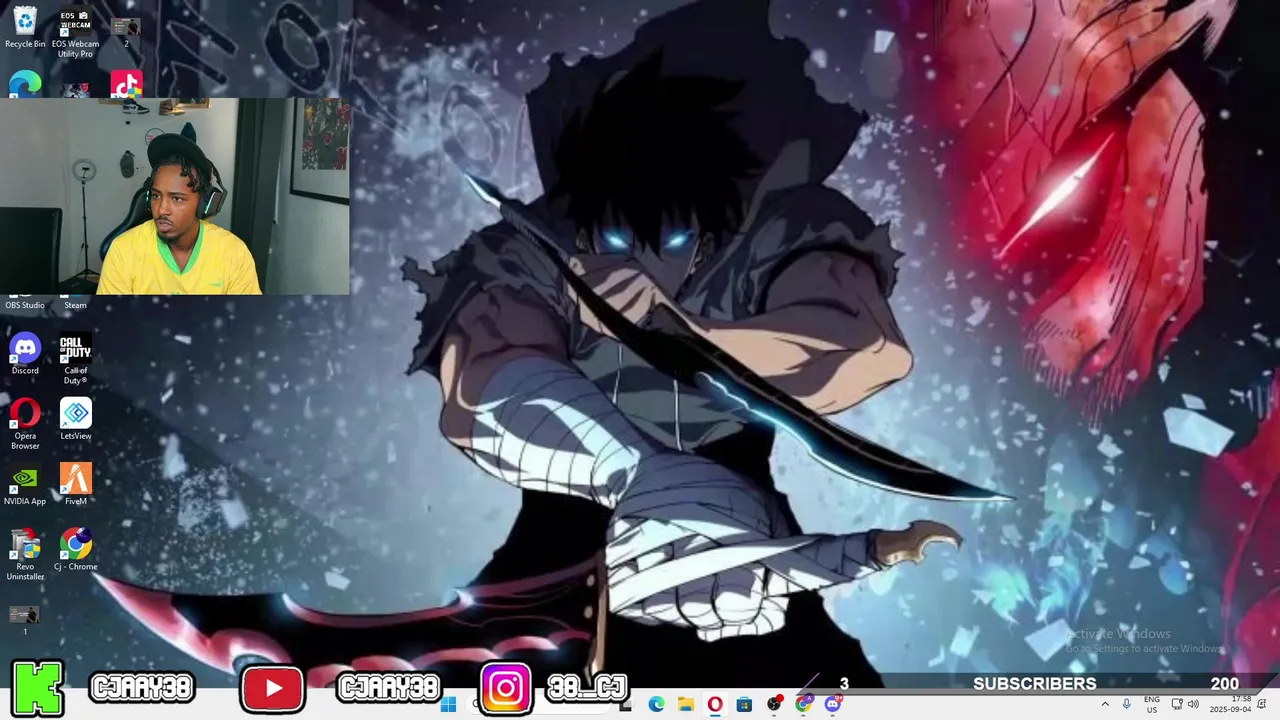Open the clock and calendar flyout
The image size is (1280, 720).
1230,704
